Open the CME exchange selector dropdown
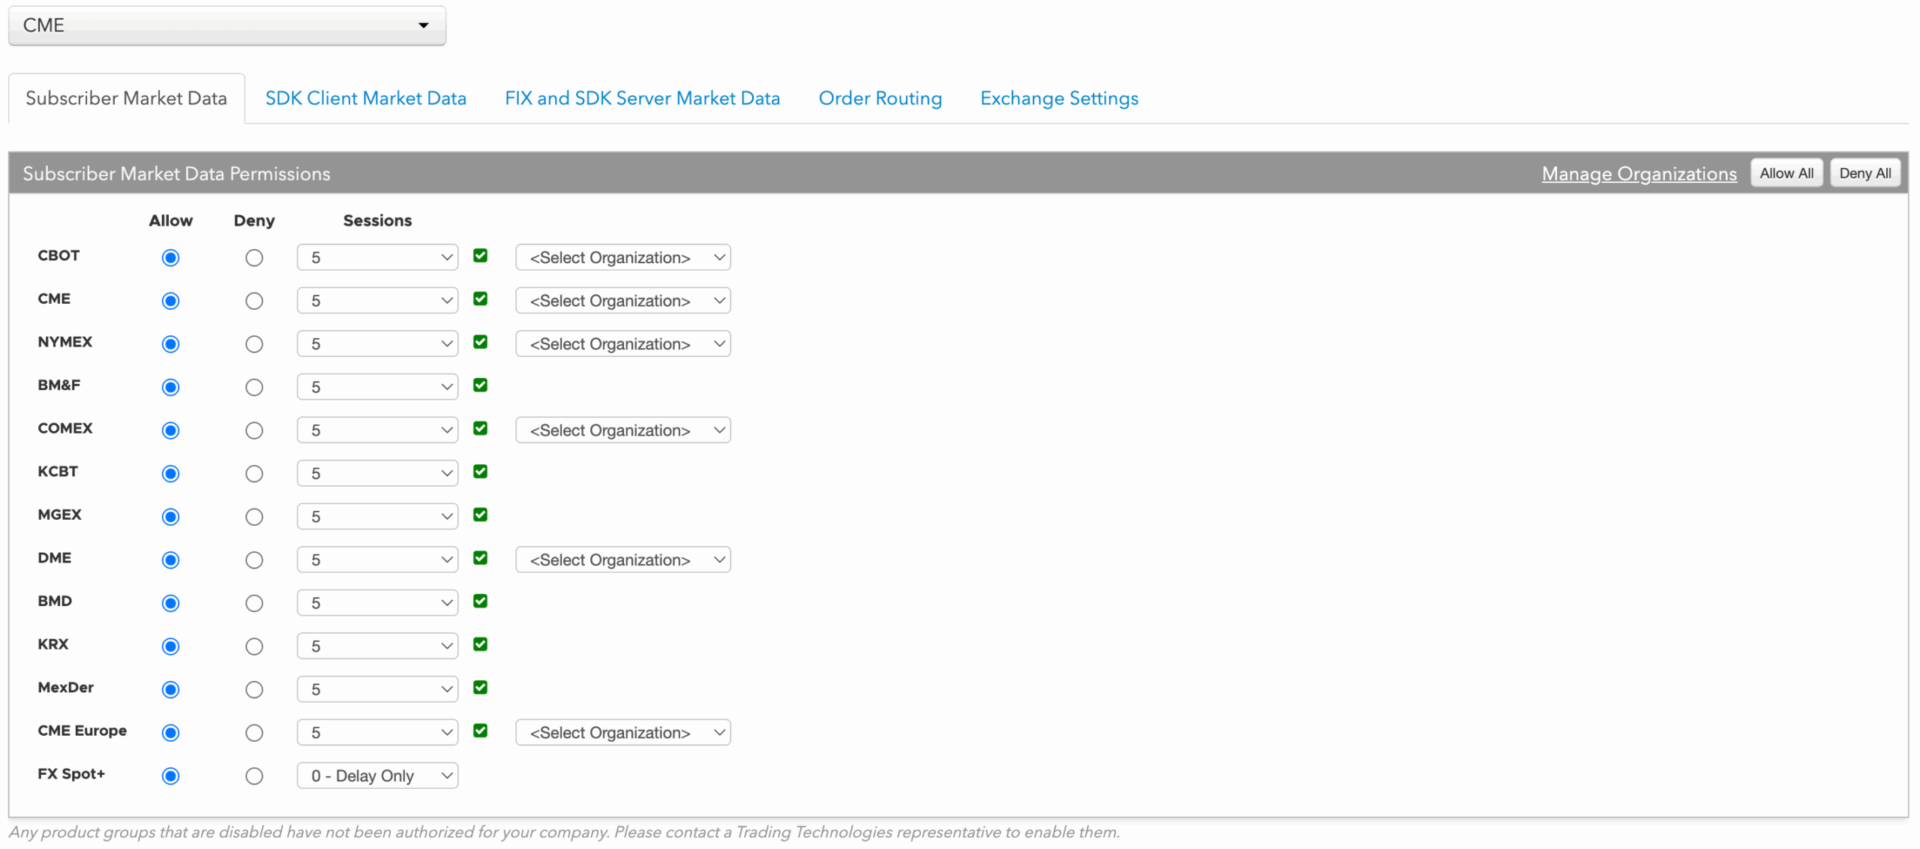Screen dimensions: 1920x849 tap(227, 25)
